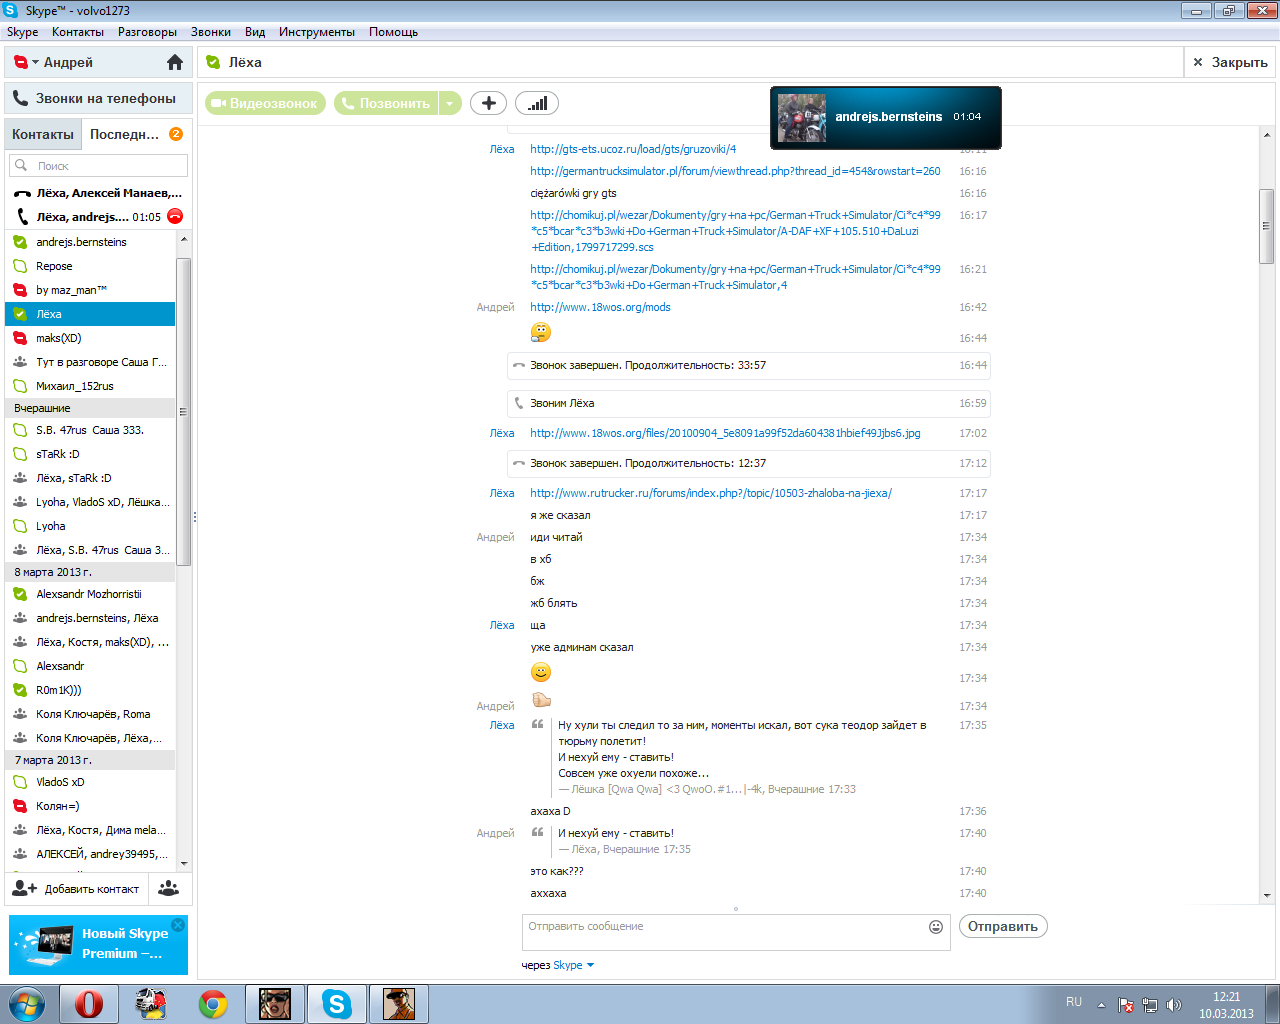Click the chat scrollbar down arrow
This screenshot has height=1024, width=1280.
click(1267, 895)
